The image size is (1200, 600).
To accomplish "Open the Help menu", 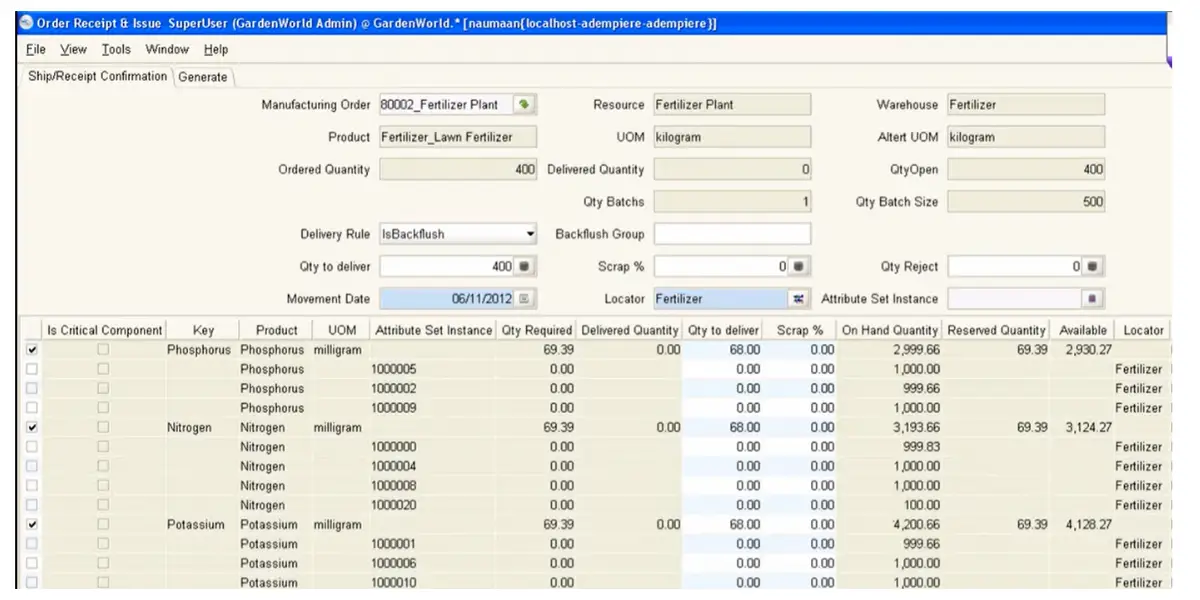I will 216,49.
